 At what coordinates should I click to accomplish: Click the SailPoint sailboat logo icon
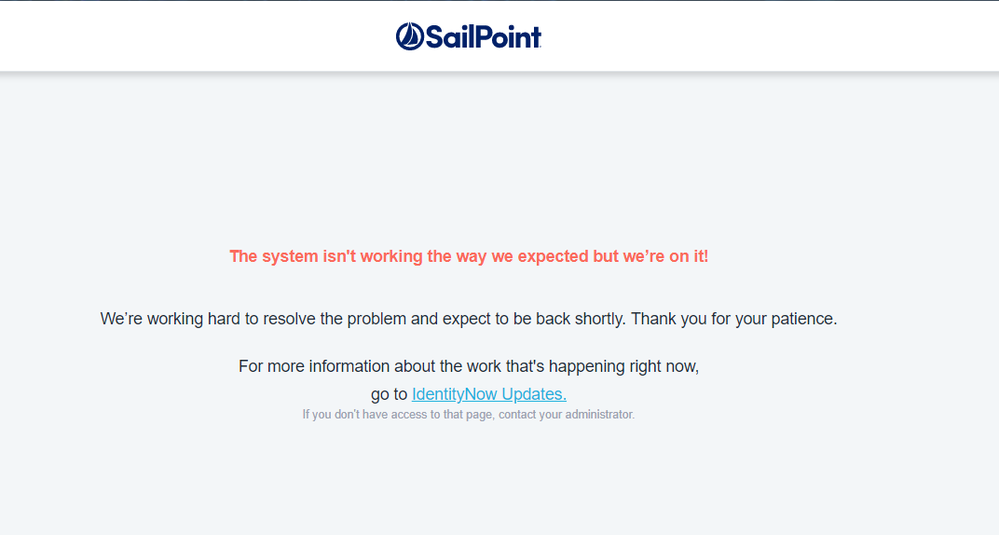click(410, 37)
